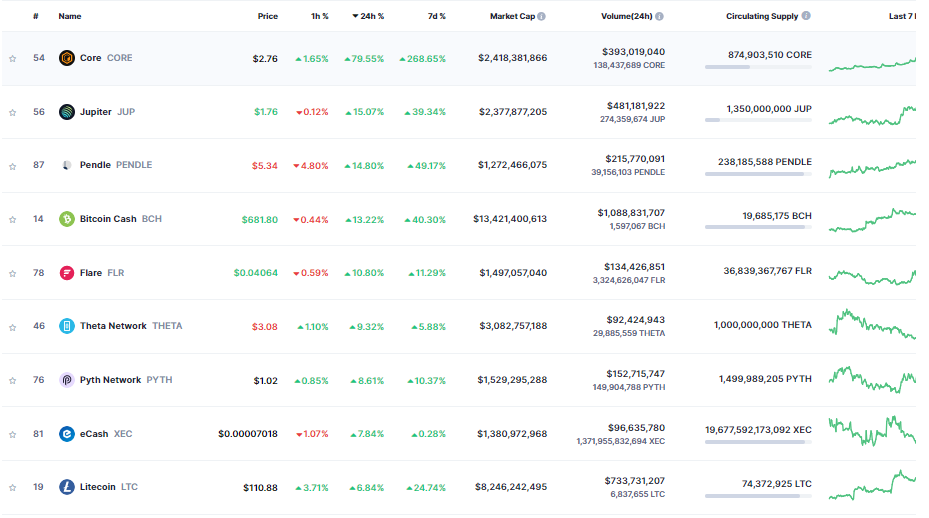
Task: Click the Theta Network logo icon
Action: 67,327
